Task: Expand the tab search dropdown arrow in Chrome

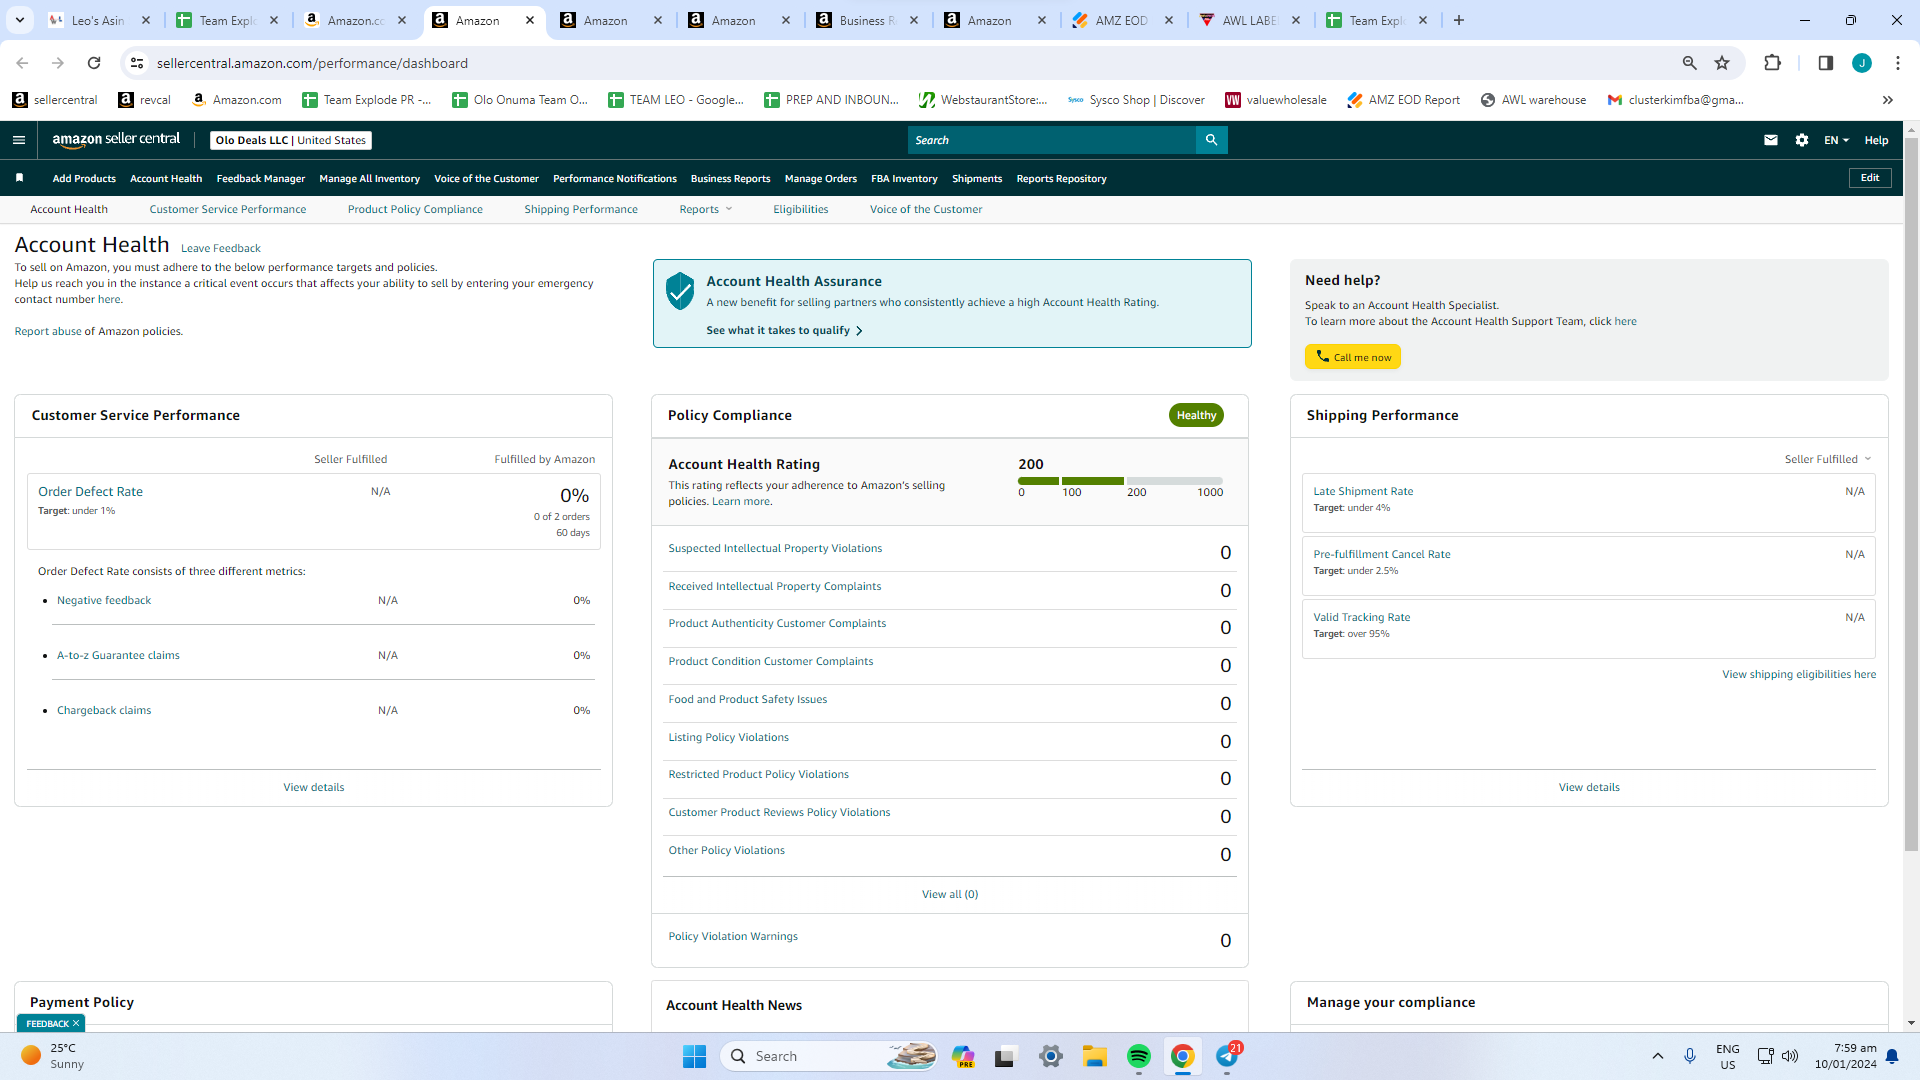Action: point(20,20)
